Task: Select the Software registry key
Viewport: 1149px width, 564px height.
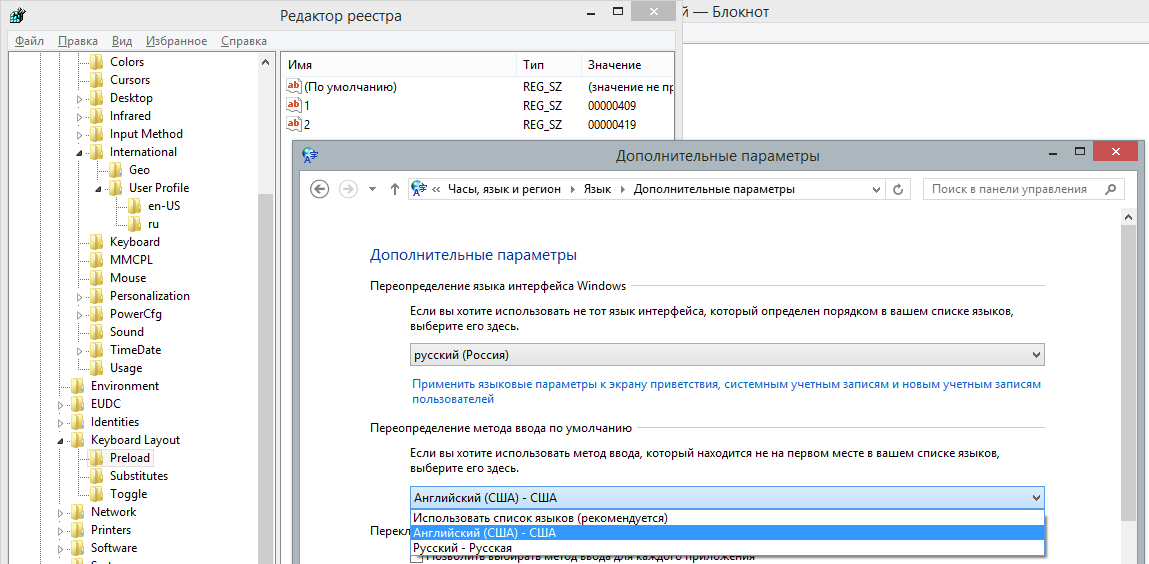Action: click(x=114, y=548)
